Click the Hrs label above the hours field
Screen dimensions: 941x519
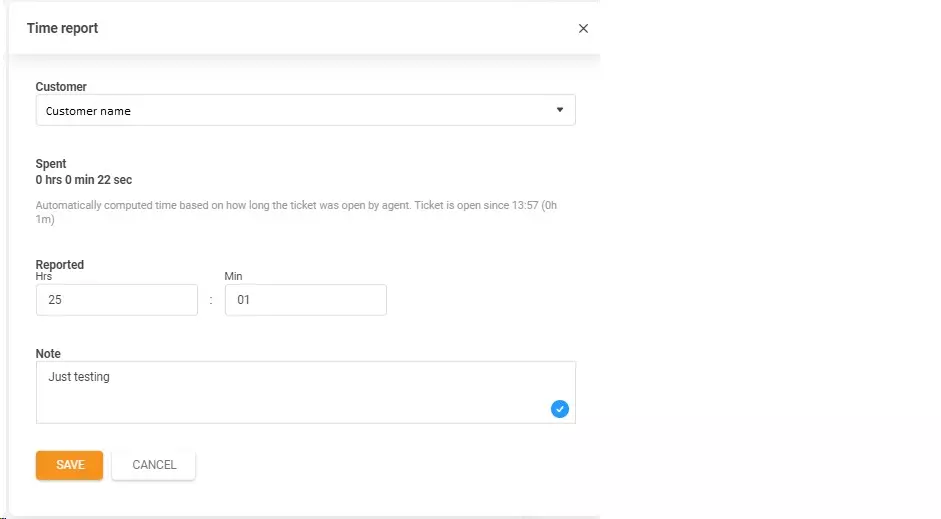44,277
